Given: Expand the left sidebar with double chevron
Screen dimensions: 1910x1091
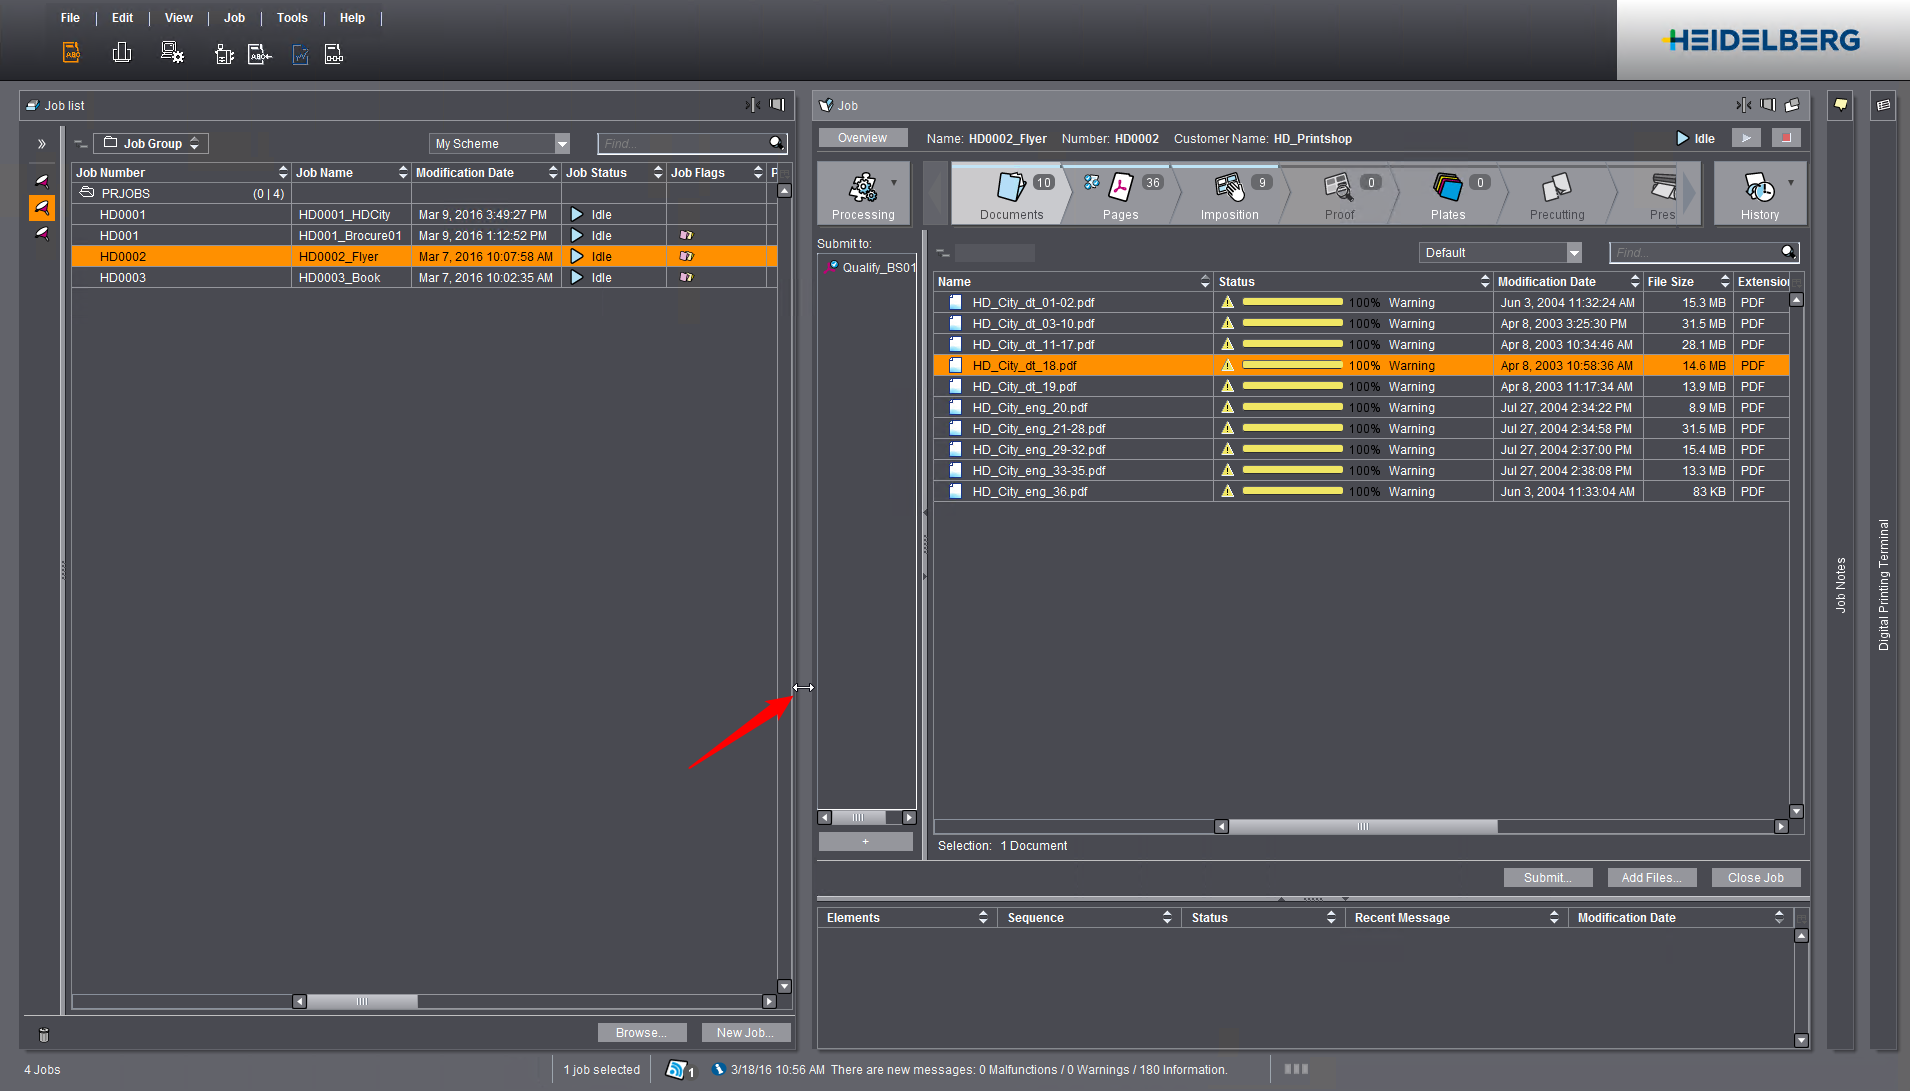Looking at the screenshot, I should point(42,144).
